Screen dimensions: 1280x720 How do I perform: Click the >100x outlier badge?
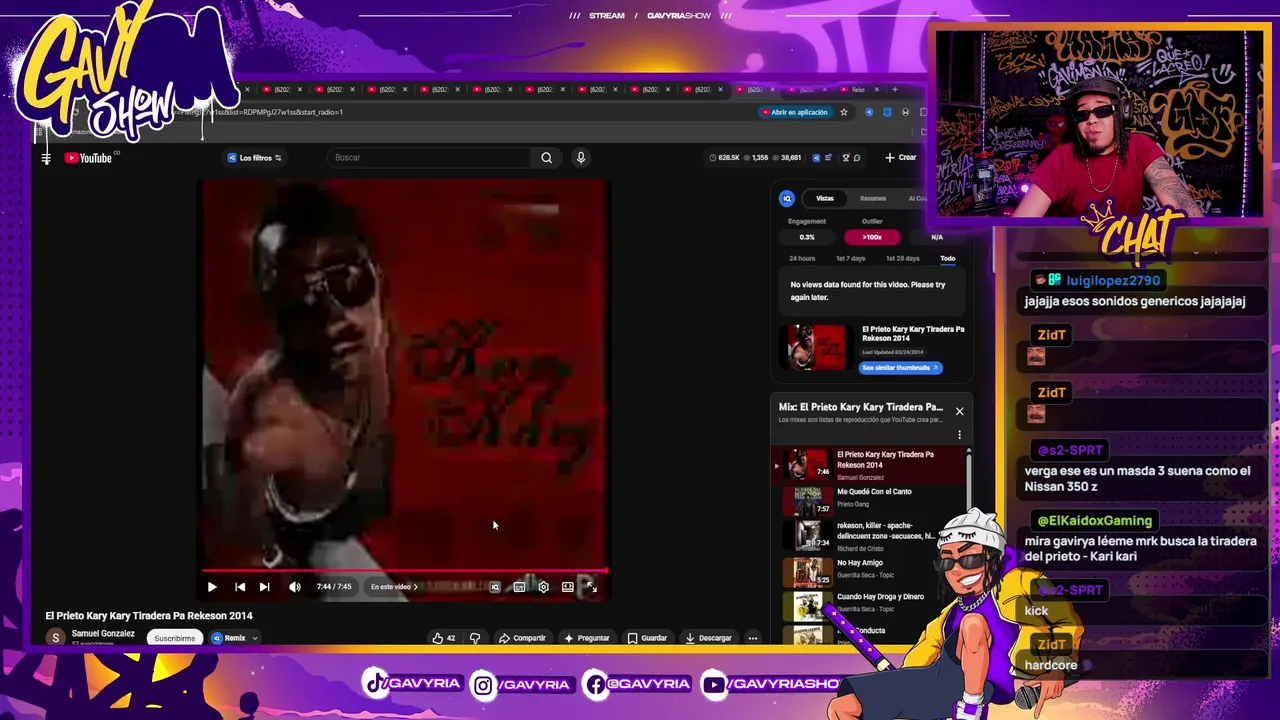point(872,237)
